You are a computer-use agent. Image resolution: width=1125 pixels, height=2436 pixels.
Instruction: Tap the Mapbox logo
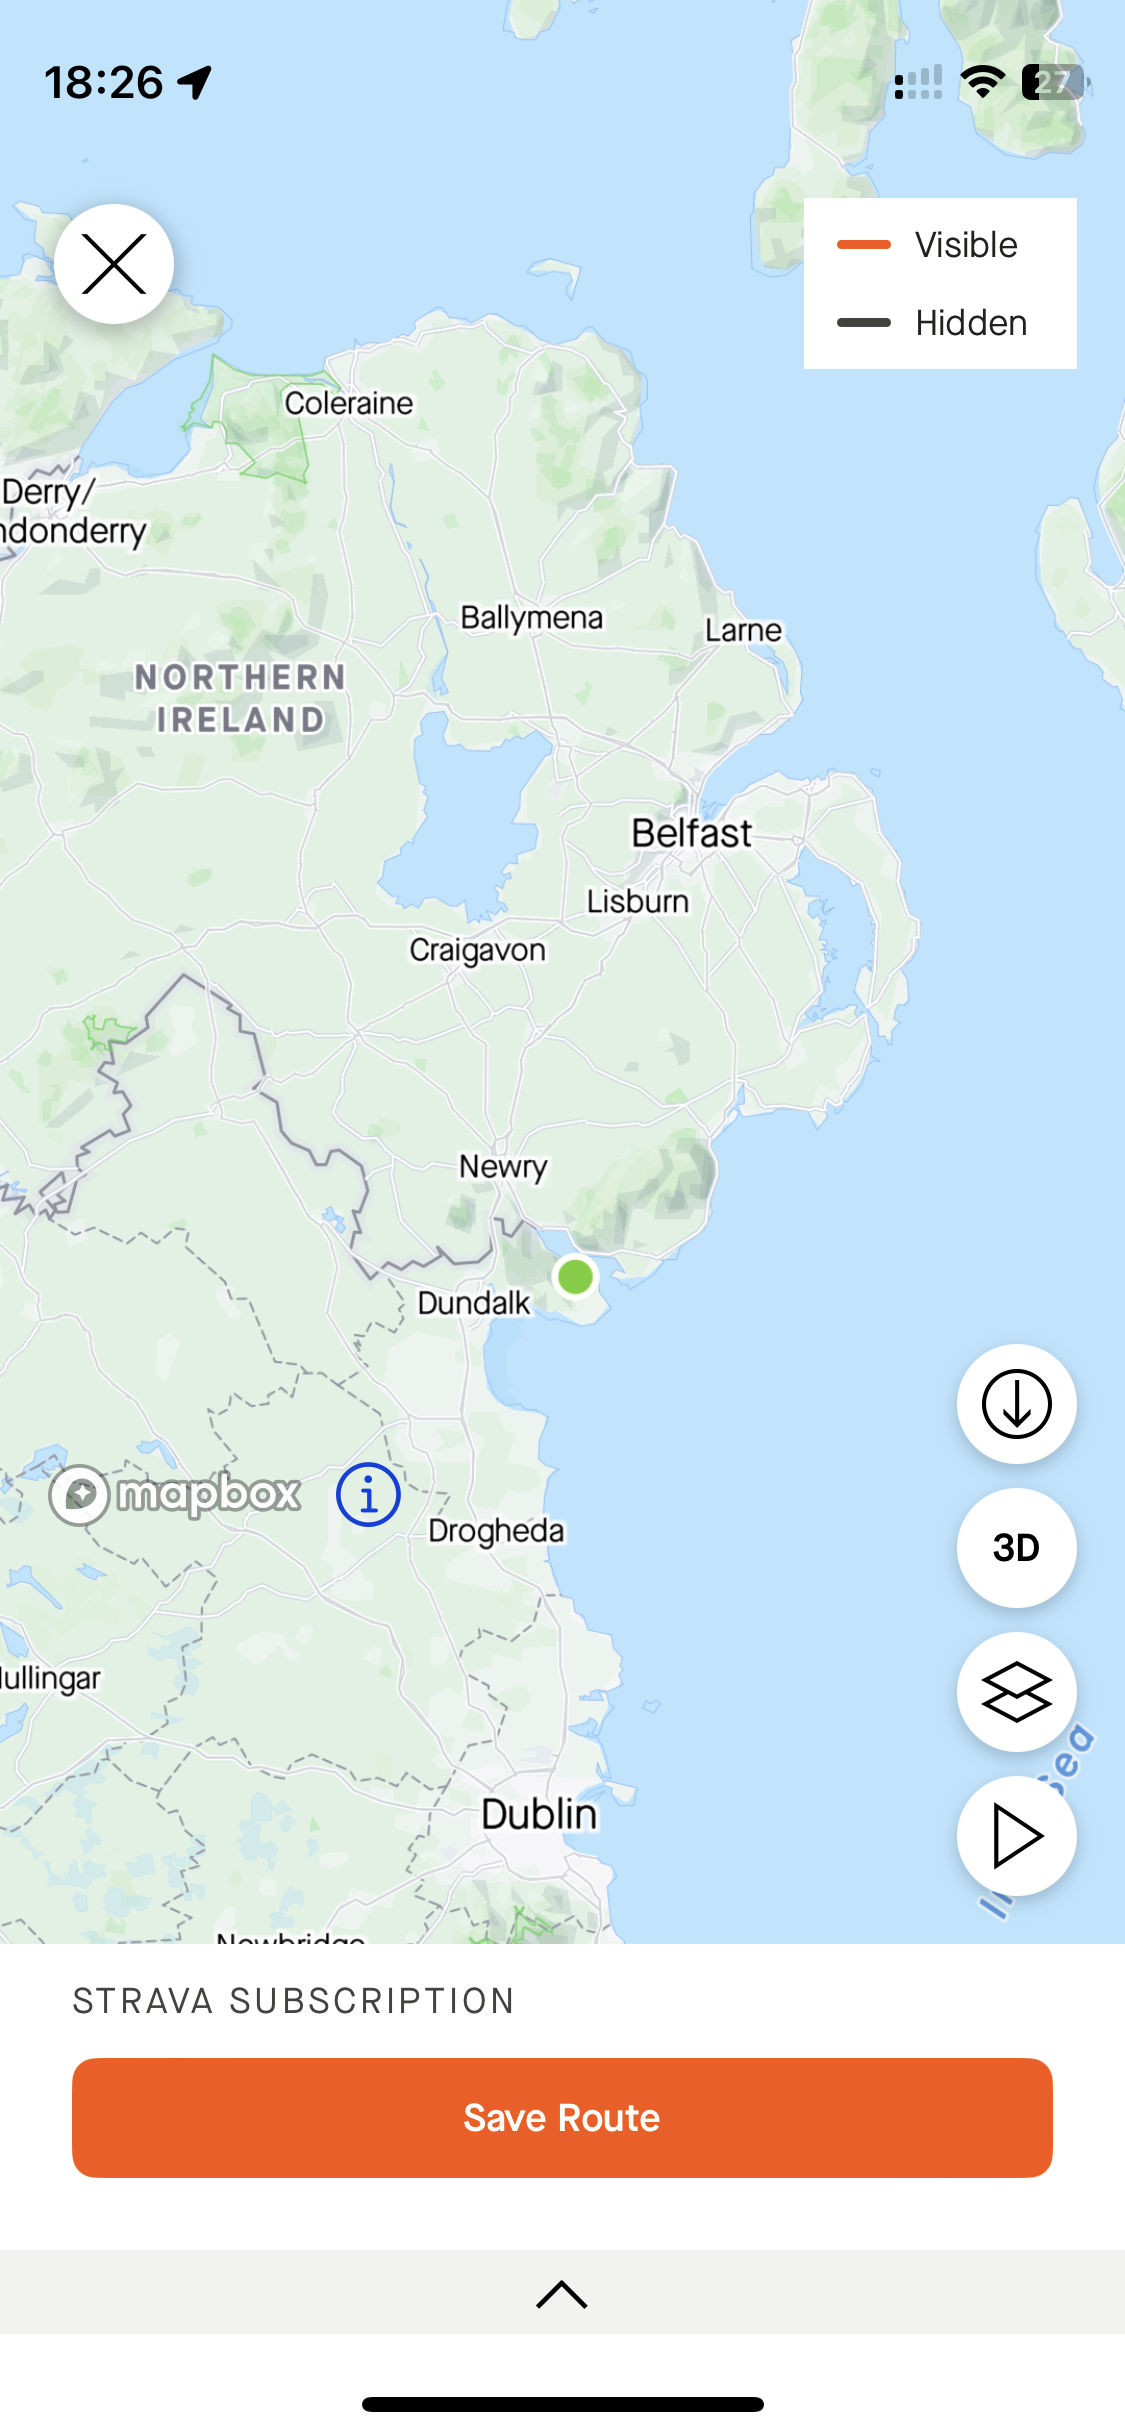(x=175, y=1495)
